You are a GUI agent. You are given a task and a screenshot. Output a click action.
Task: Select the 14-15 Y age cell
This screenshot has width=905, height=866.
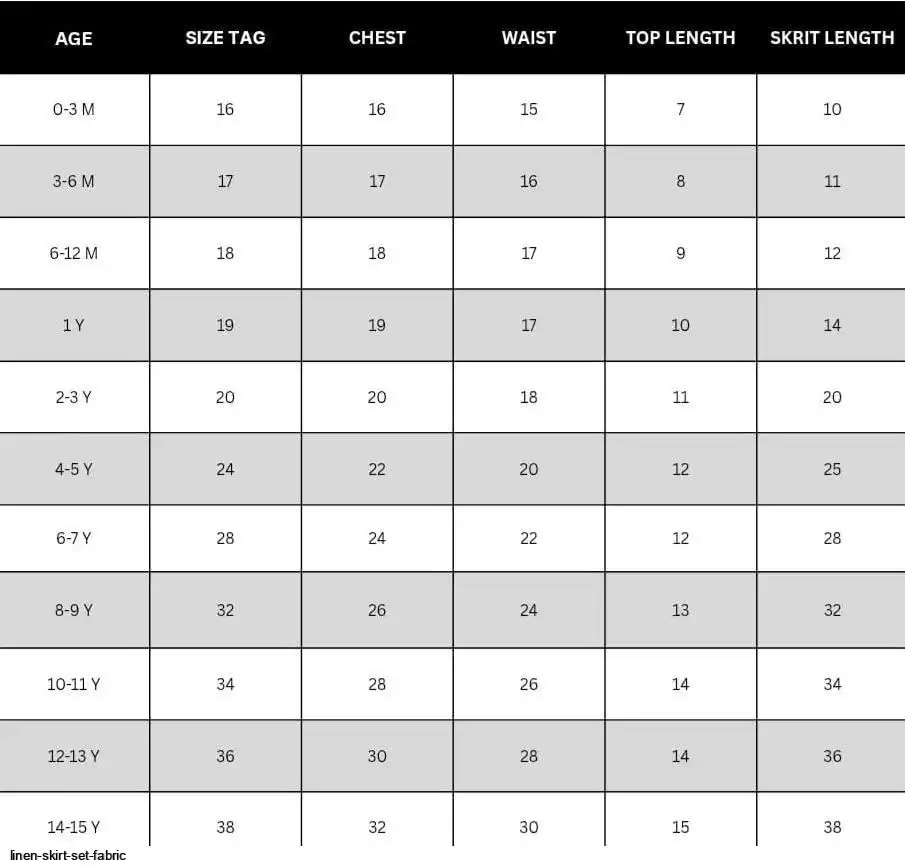[74, 827]
